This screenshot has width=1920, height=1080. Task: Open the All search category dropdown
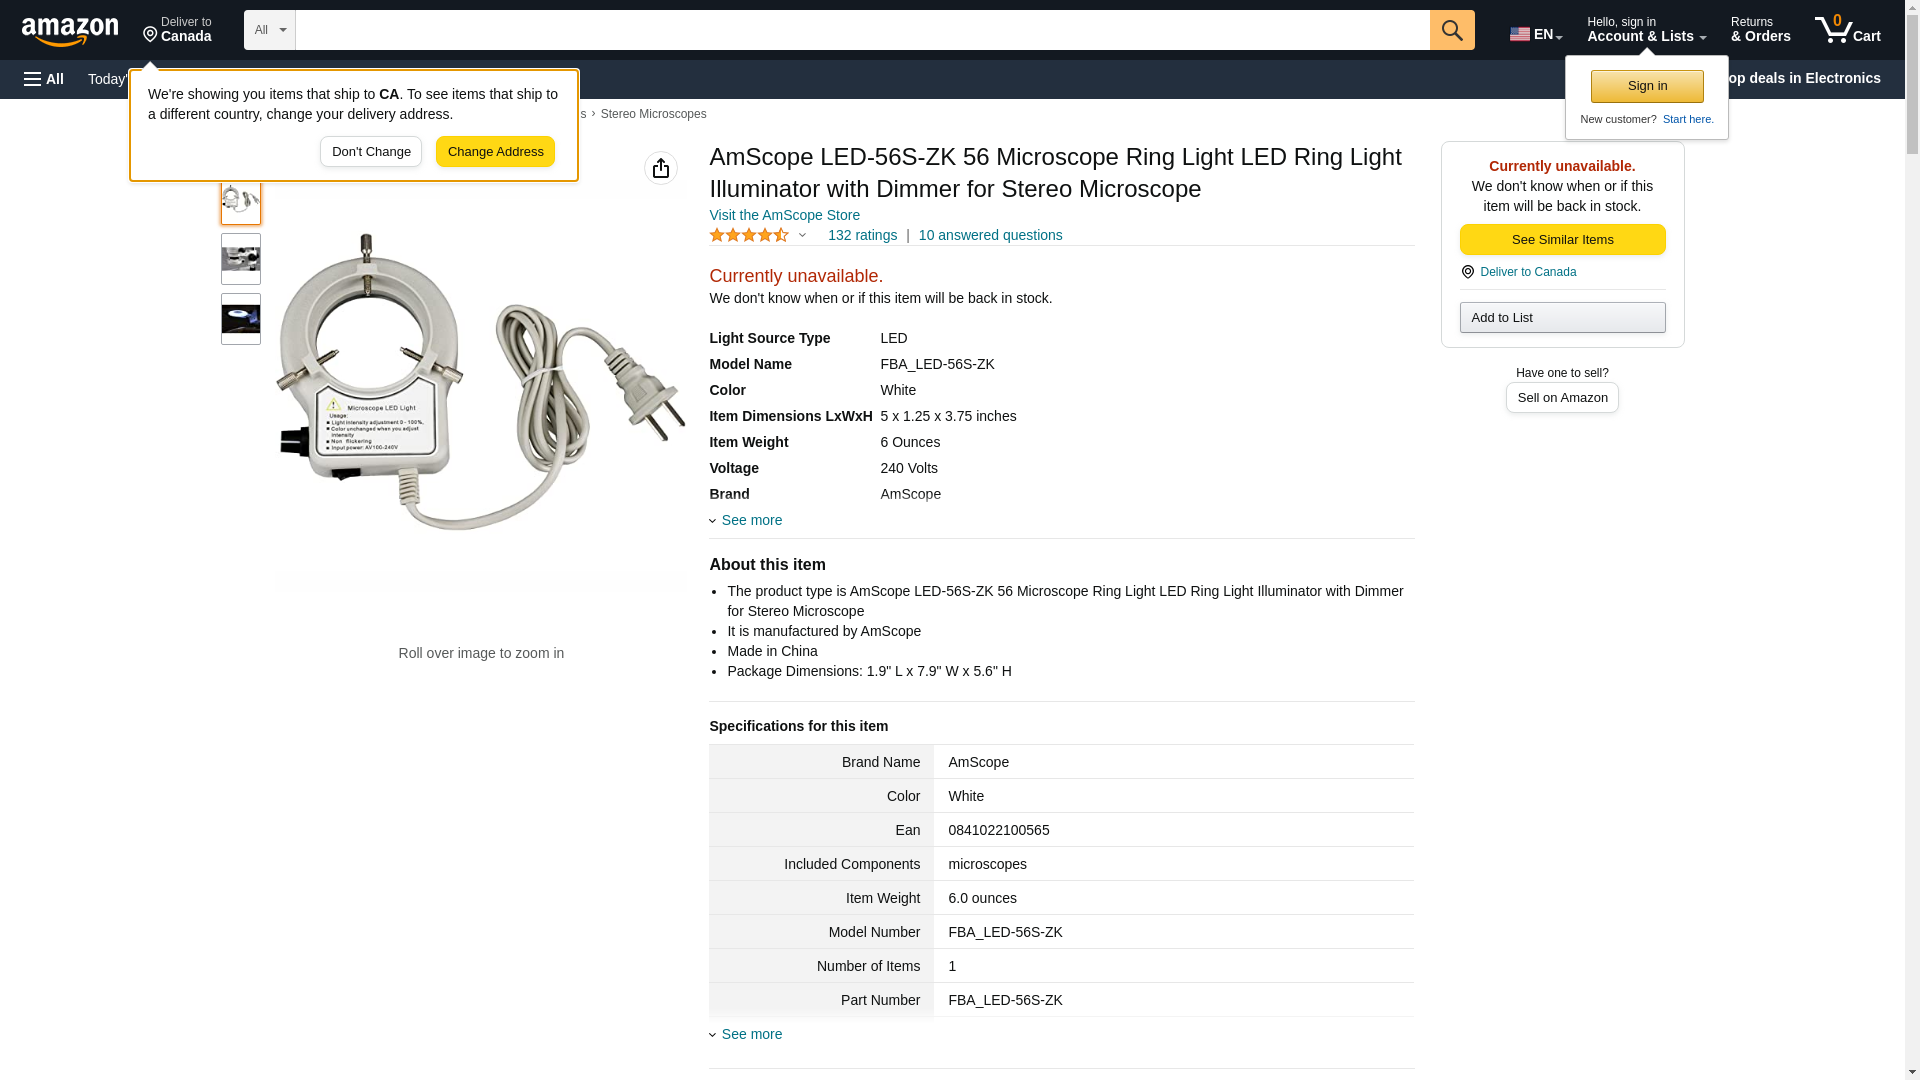point(269,30)
